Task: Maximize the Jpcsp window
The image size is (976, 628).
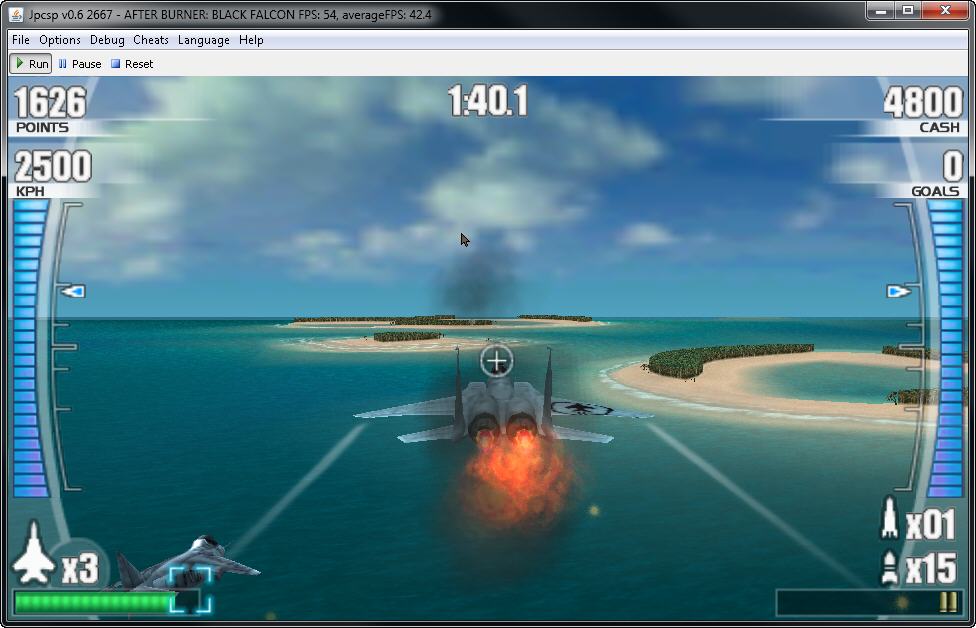Action: point(908,11)
